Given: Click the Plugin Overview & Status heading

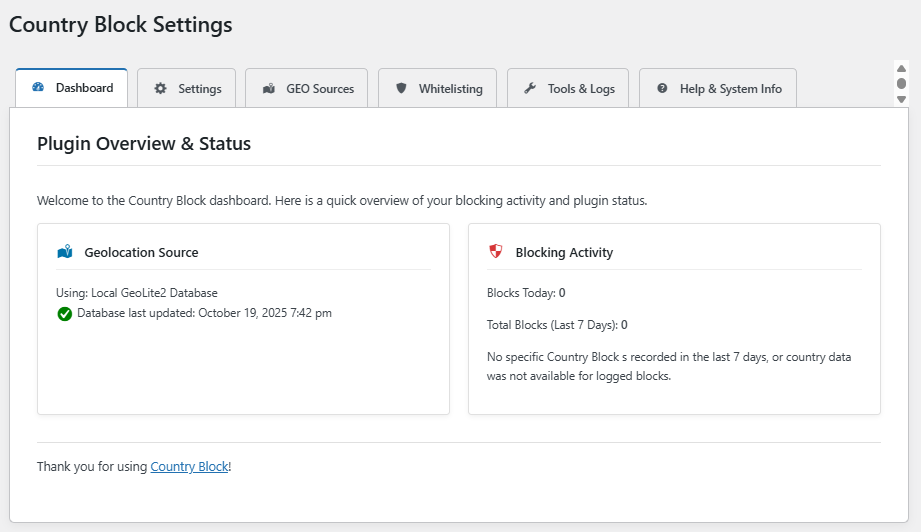Looking at the screenshot, I should (x=144, y=143).
